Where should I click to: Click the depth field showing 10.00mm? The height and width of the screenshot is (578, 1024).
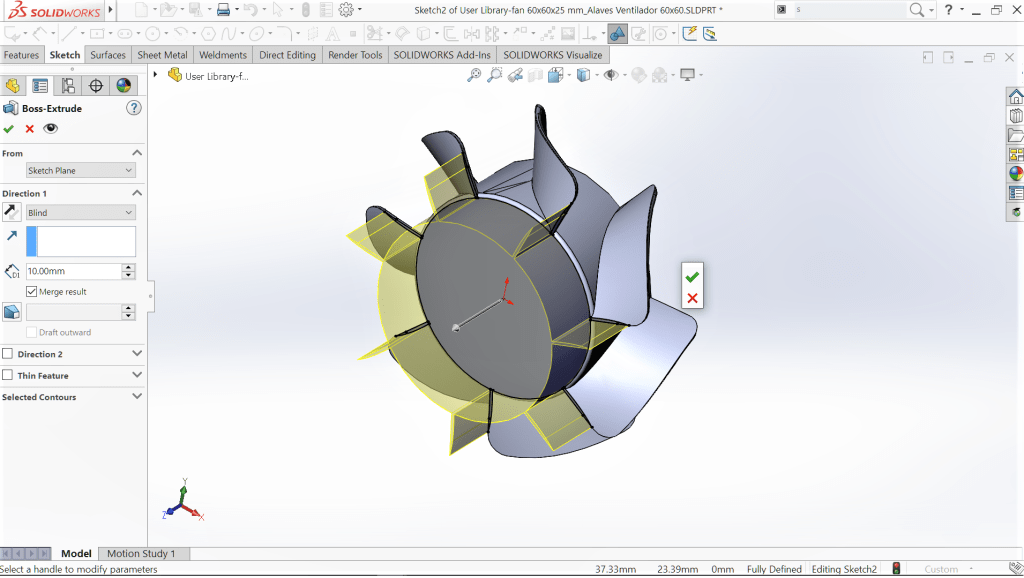[x=72, y=271]
